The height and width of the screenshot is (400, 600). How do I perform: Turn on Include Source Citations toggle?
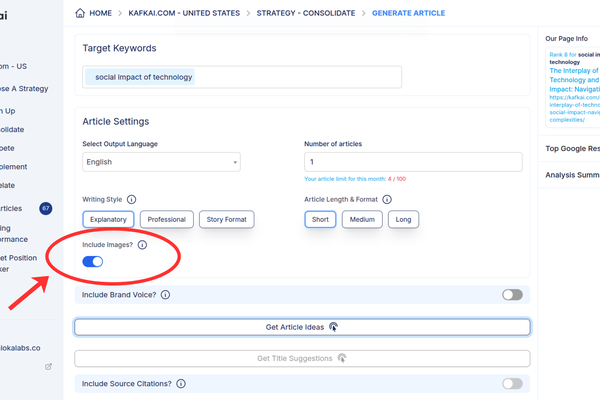[x=512, y=383]
